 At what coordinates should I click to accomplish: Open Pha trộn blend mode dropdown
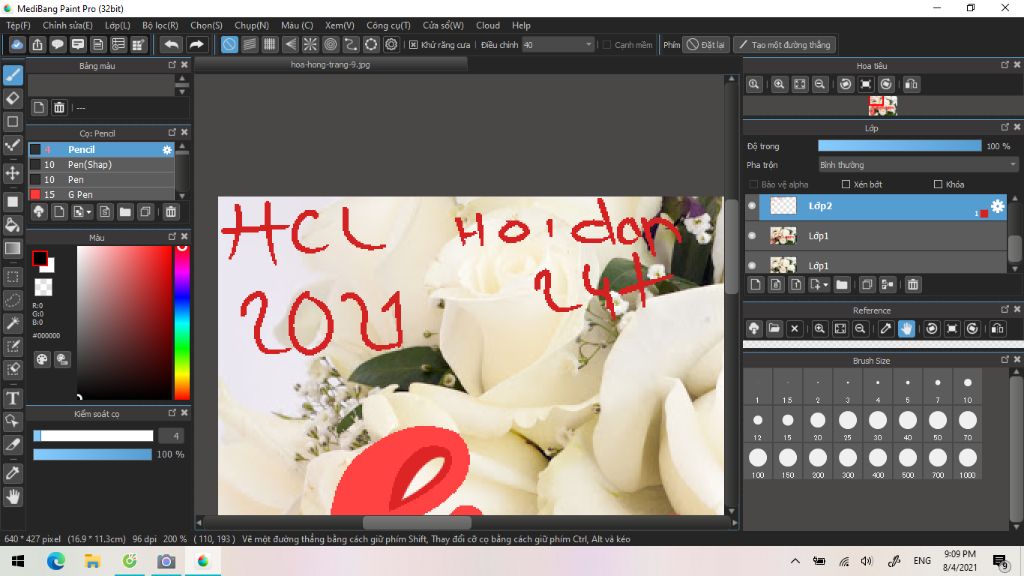(918, 165)
